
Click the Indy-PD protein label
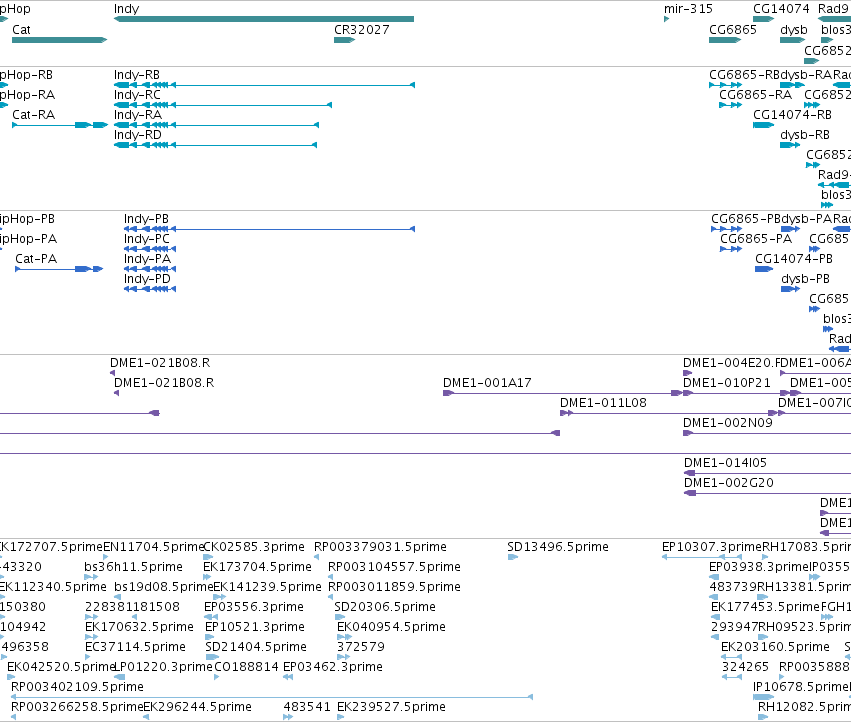click(147, 279)
